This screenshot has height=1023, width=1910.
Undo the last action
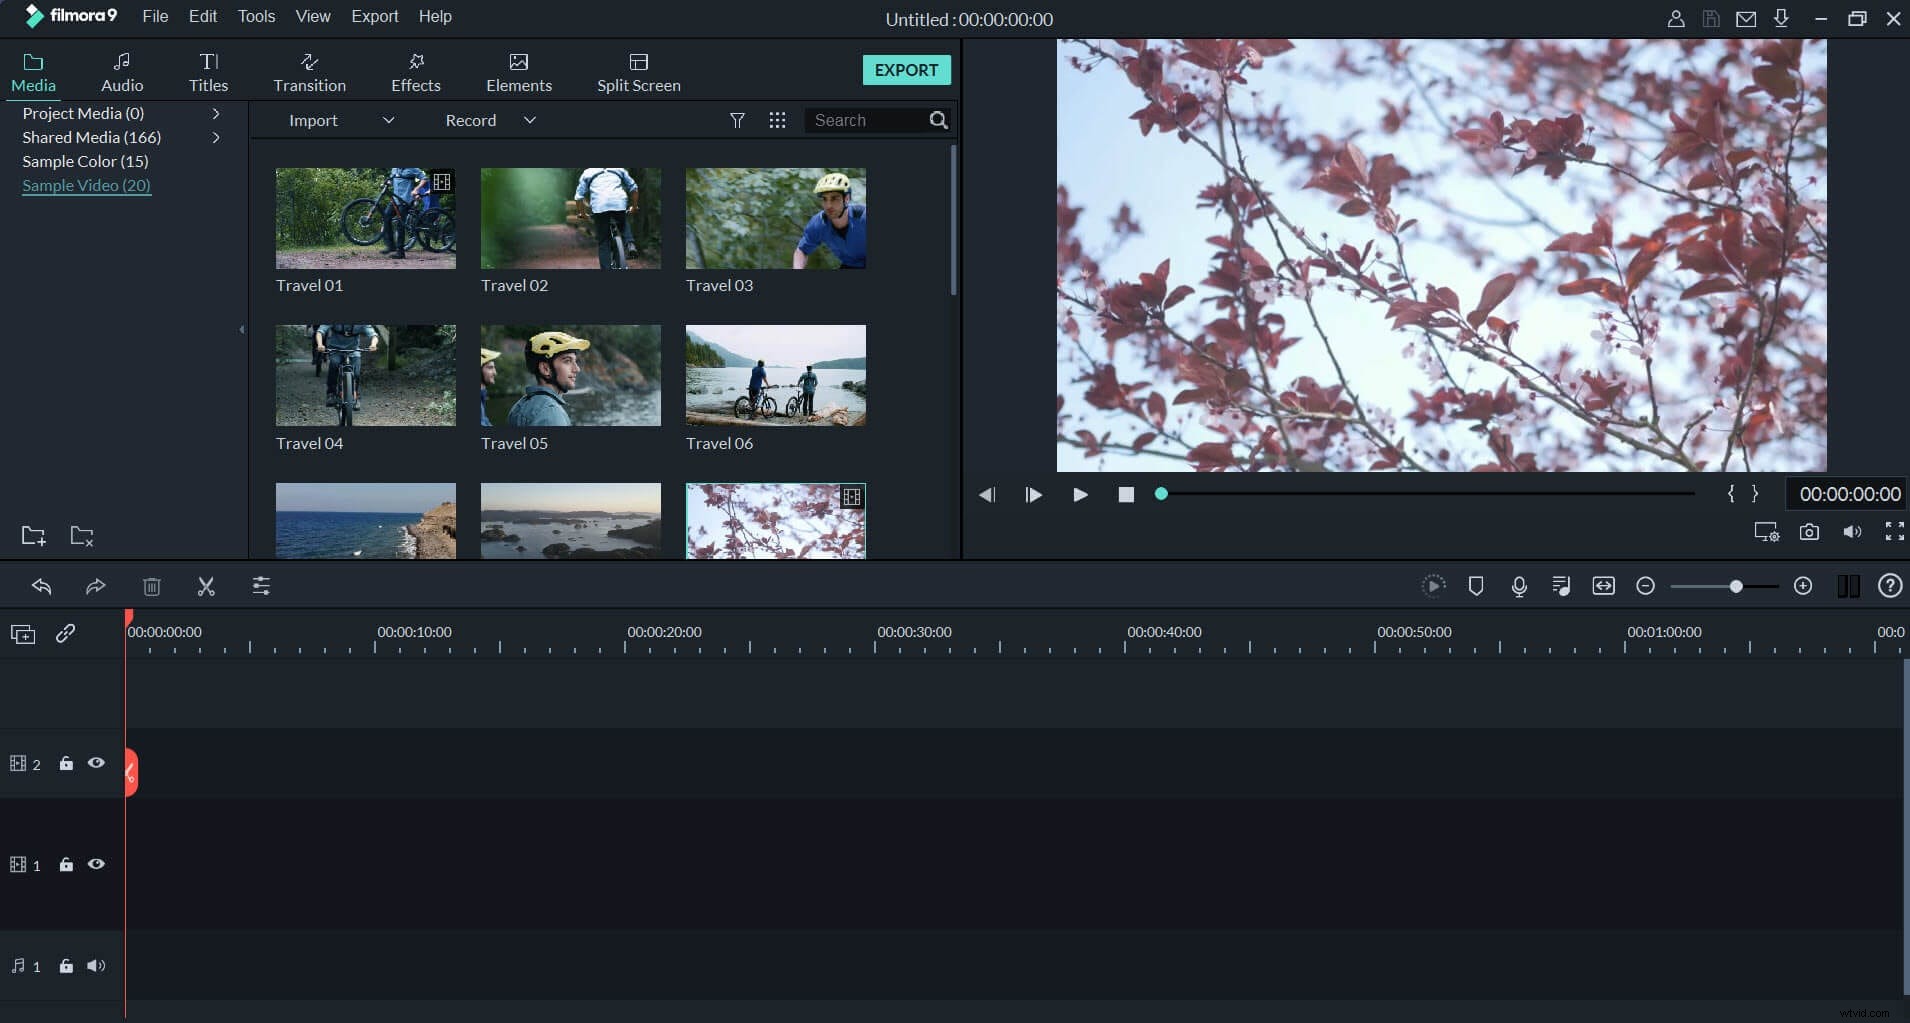tap(42, 586)
